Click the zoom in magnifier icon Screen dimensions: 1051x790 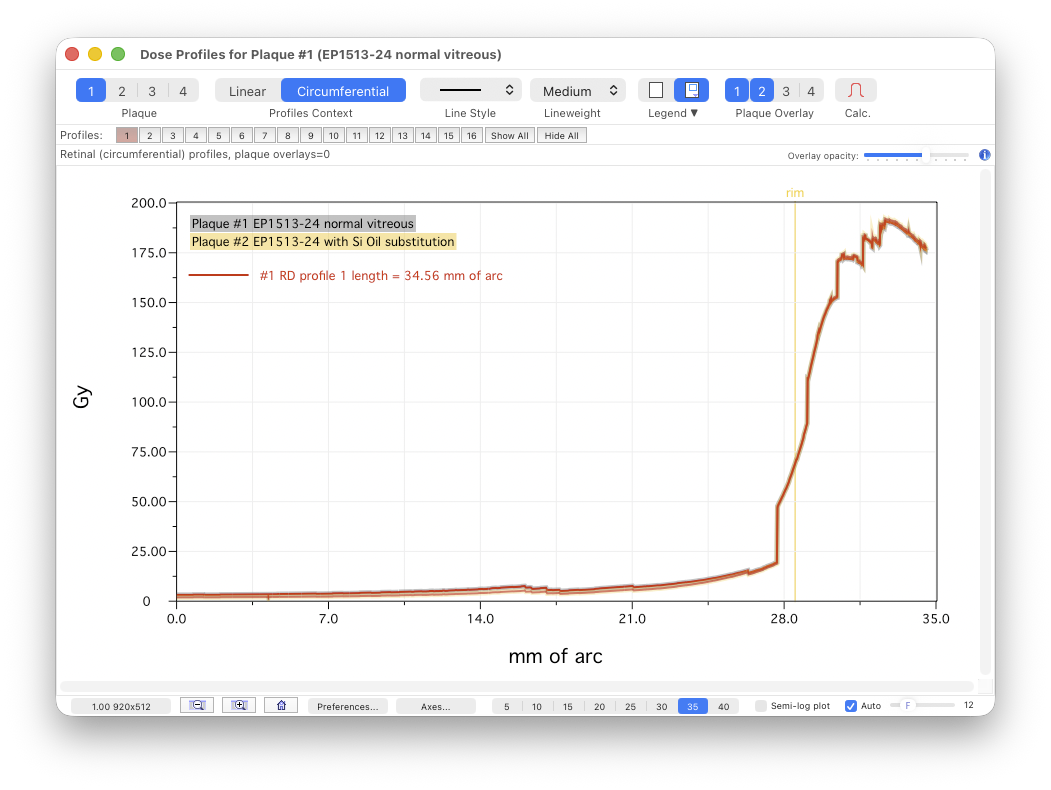pos(239,705)
